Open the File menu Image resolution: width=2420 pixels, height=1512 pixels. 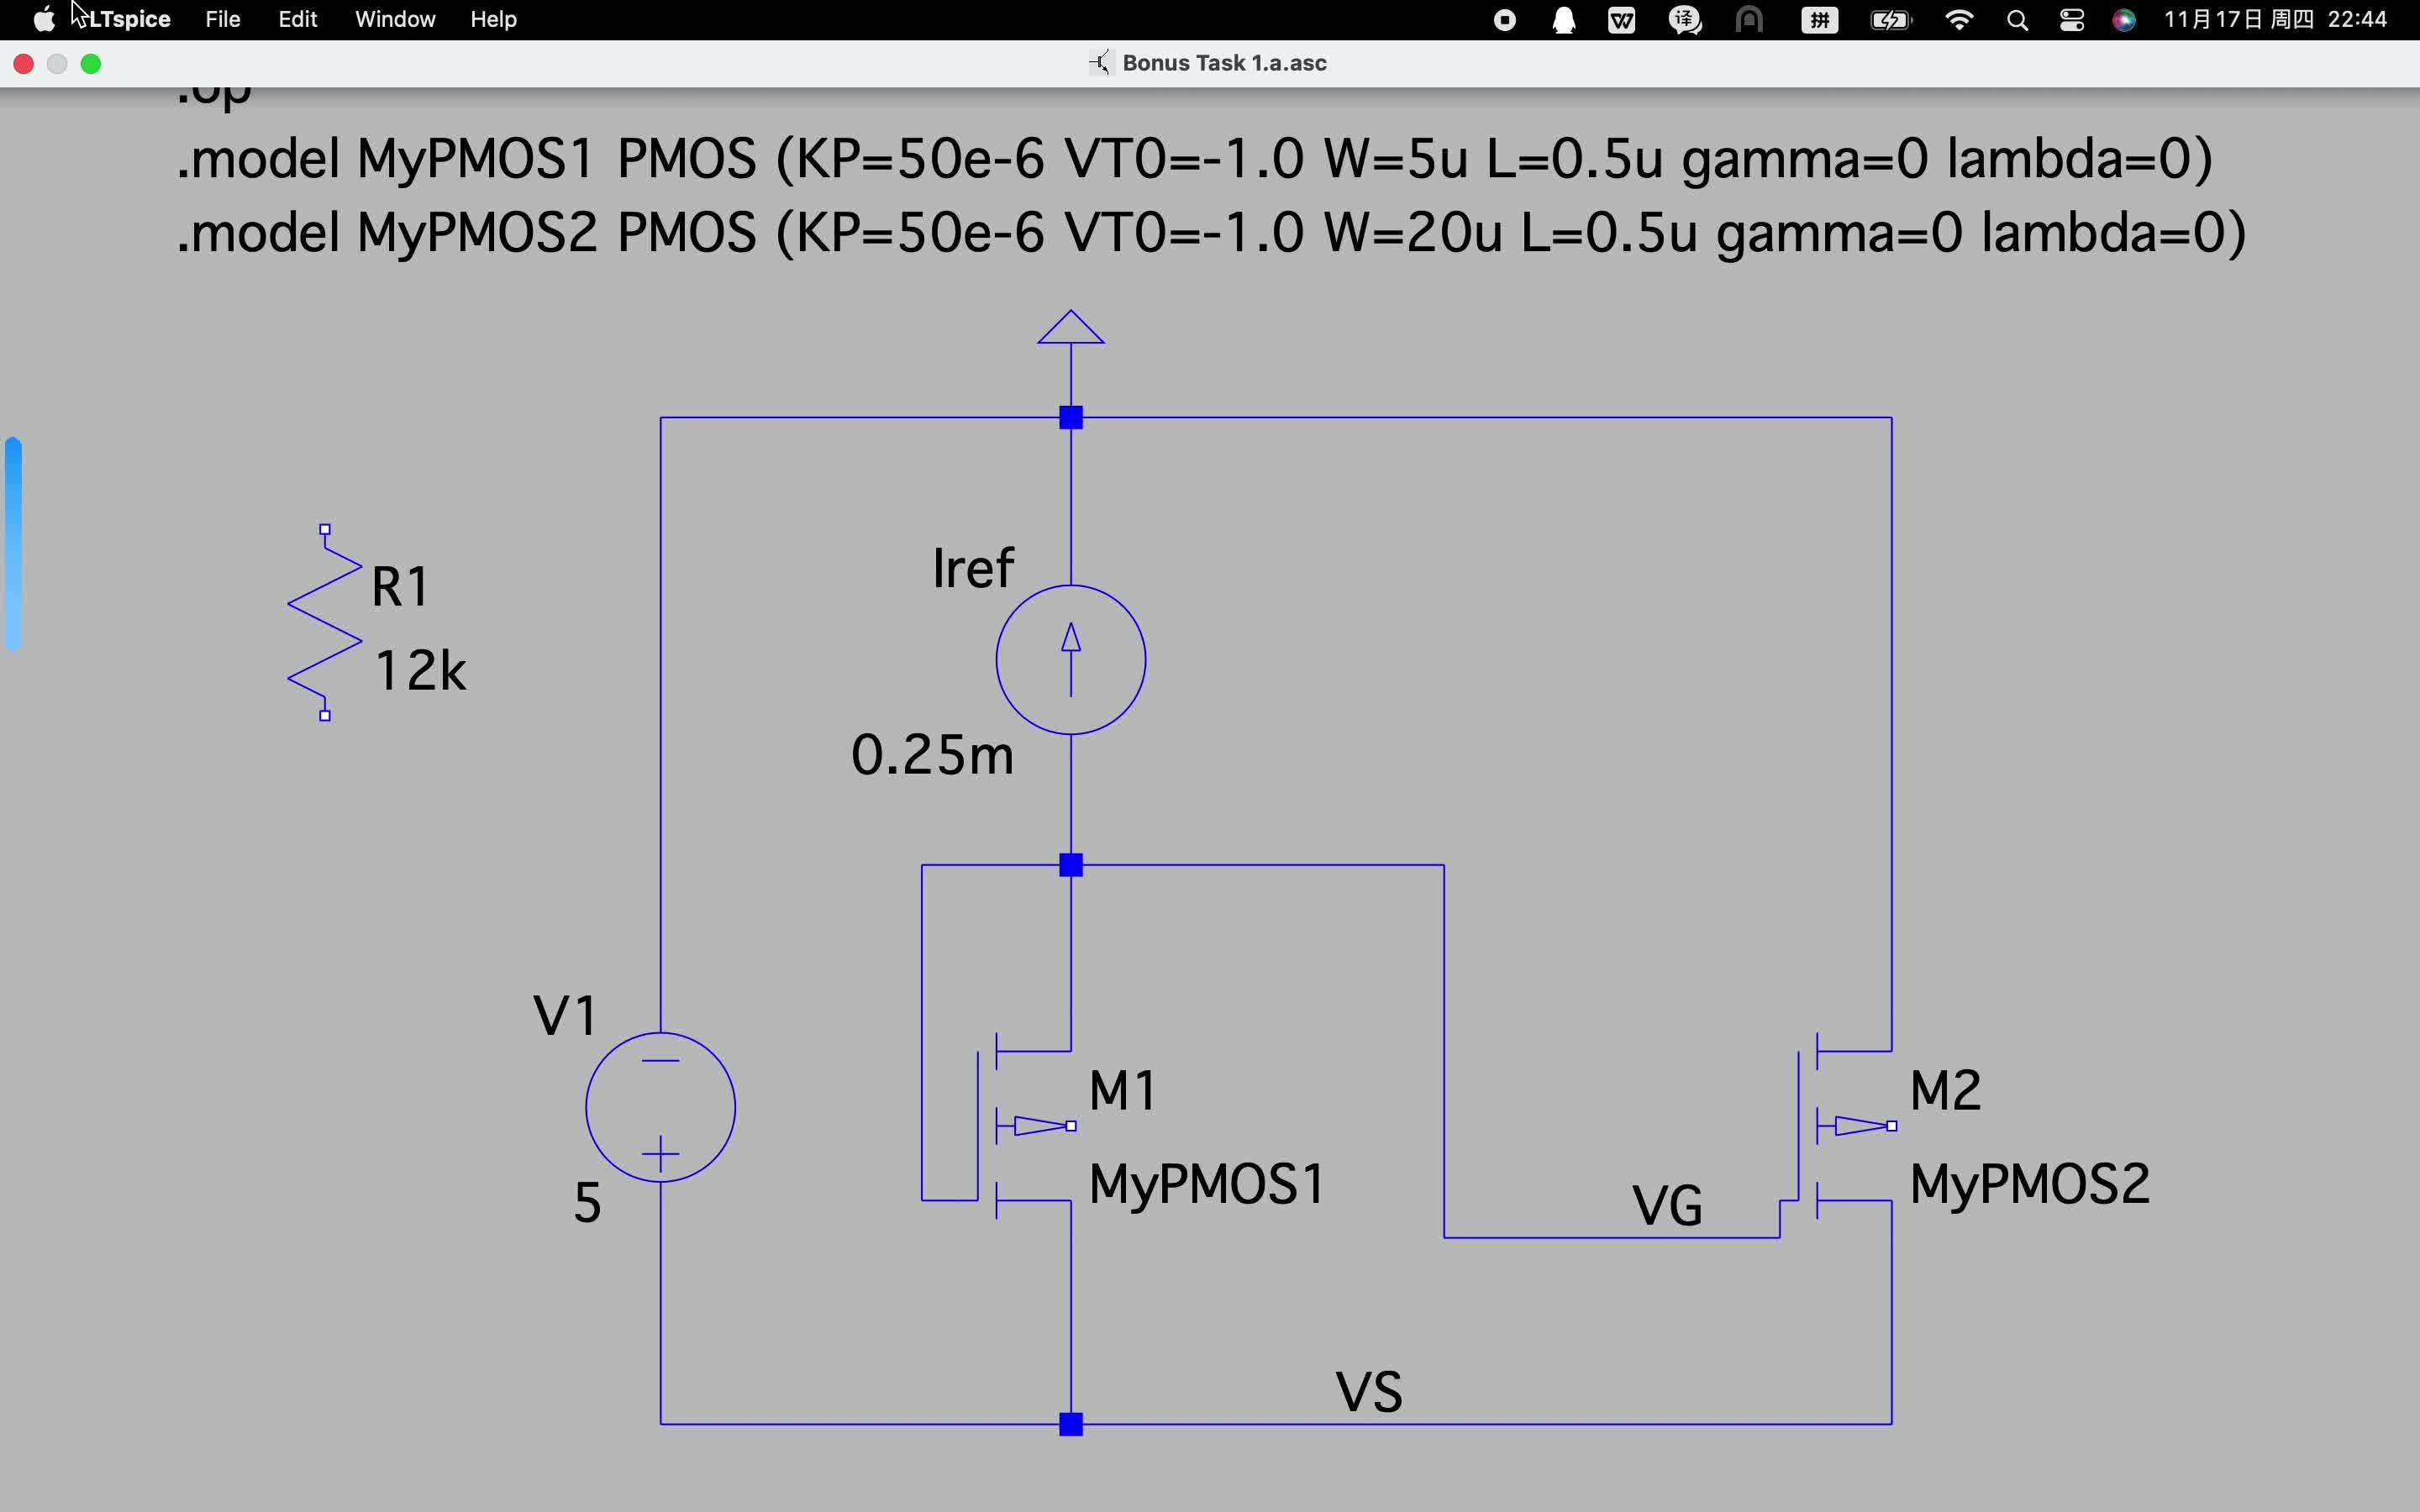222,20
